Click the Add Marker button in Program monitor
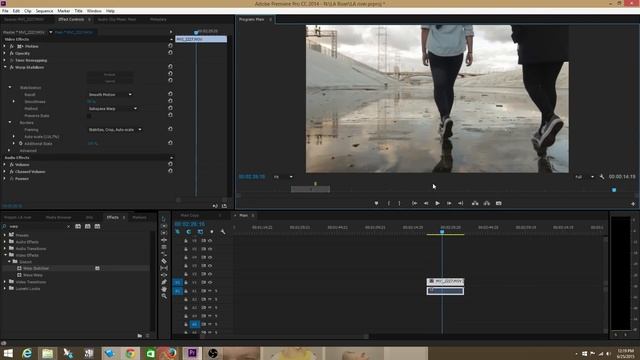640x360 pixels. tap(376, 203)
